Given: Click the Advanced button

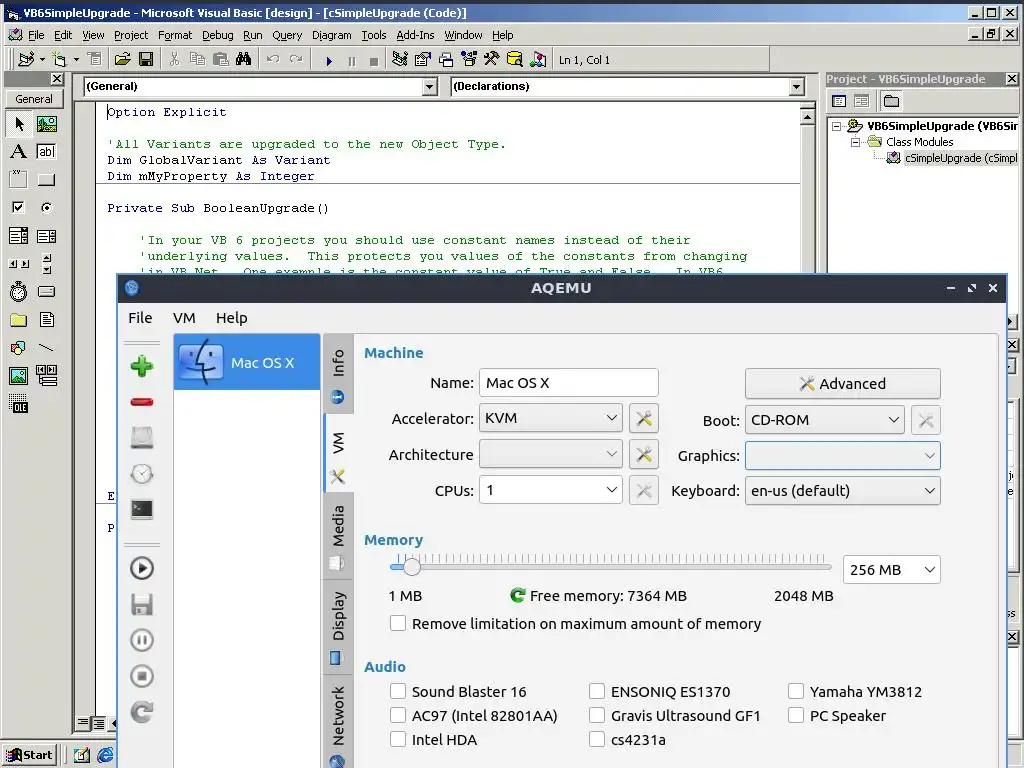Looking at the screenshot, I should click(842, 383).
